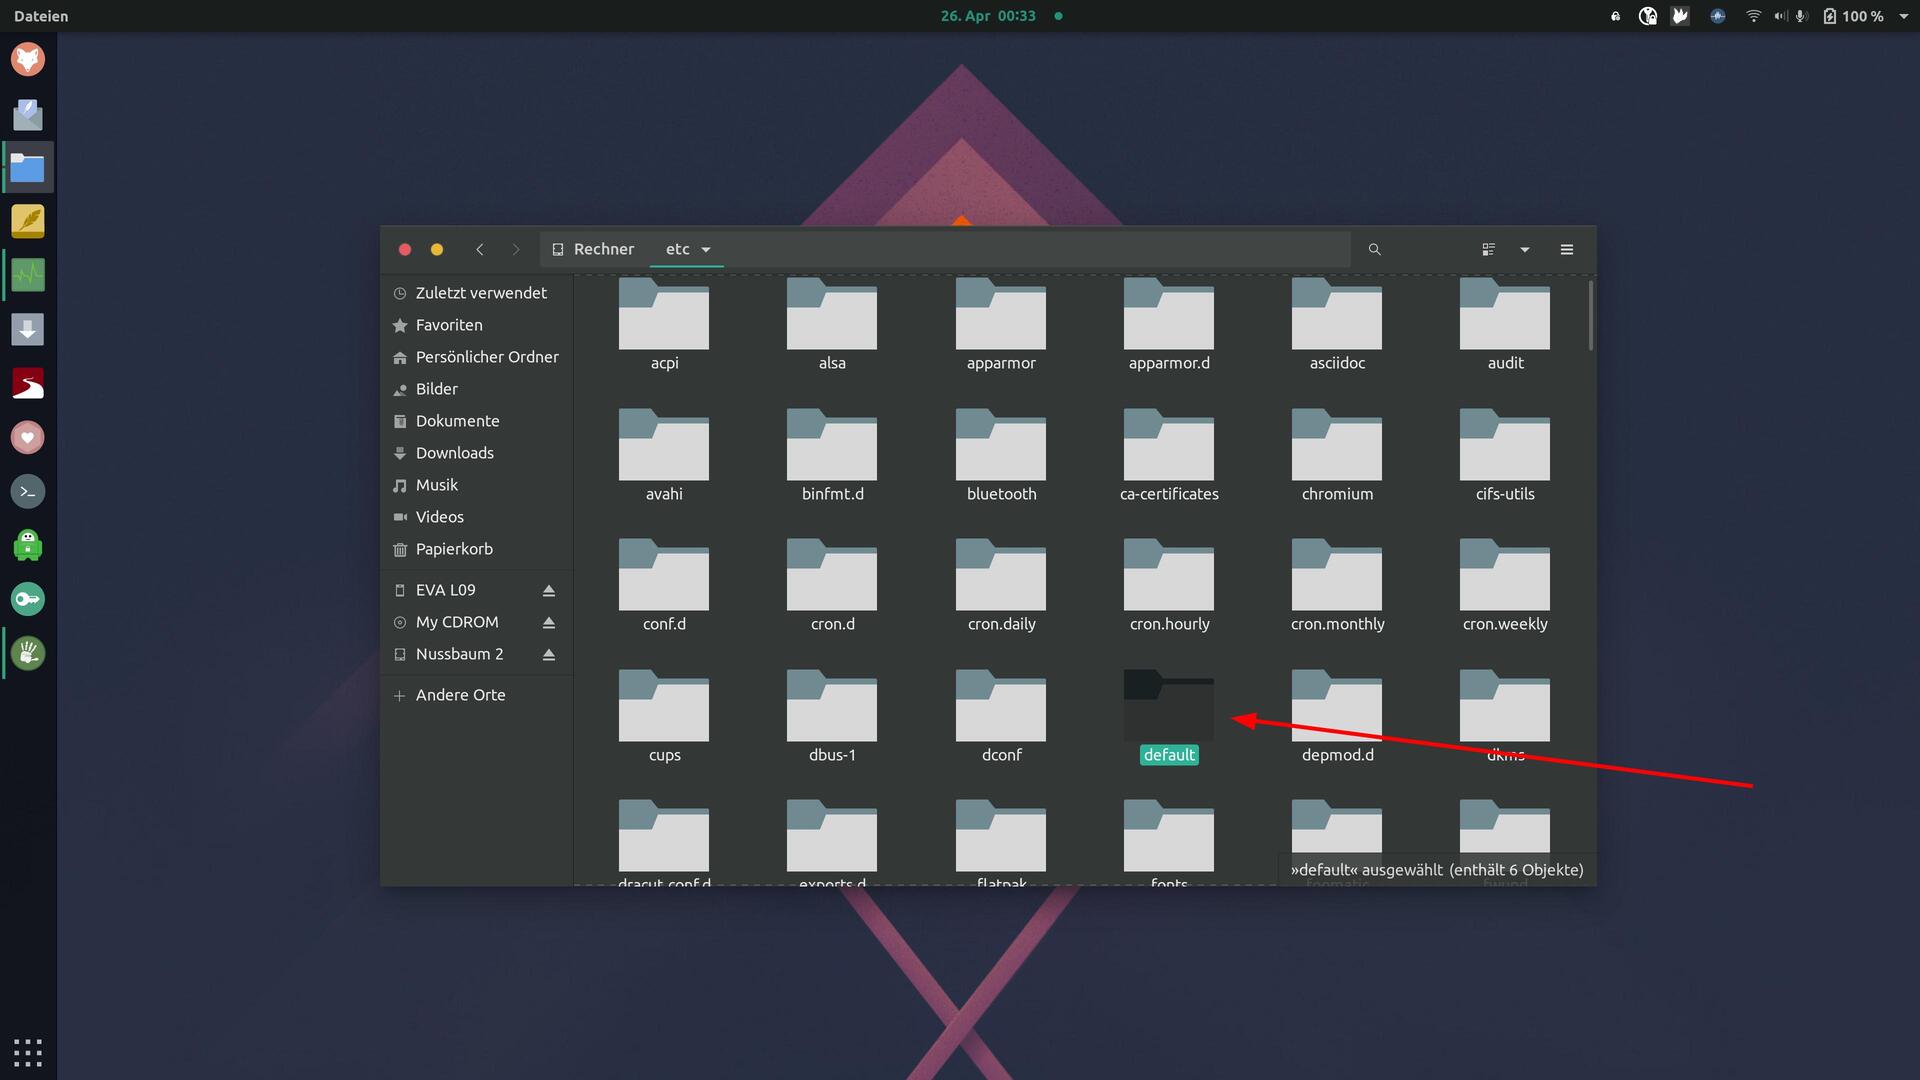Select the bluetooth folder
This screenshot has height=1080, width=1920.
(x=1001, y=450)
